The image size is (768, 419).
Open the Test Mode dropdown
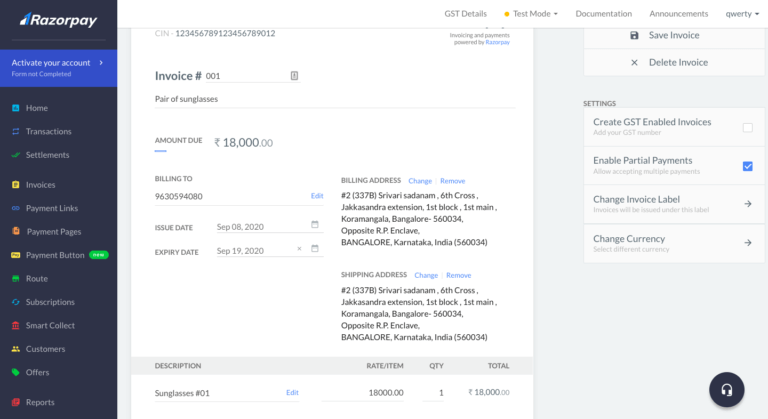530,14
